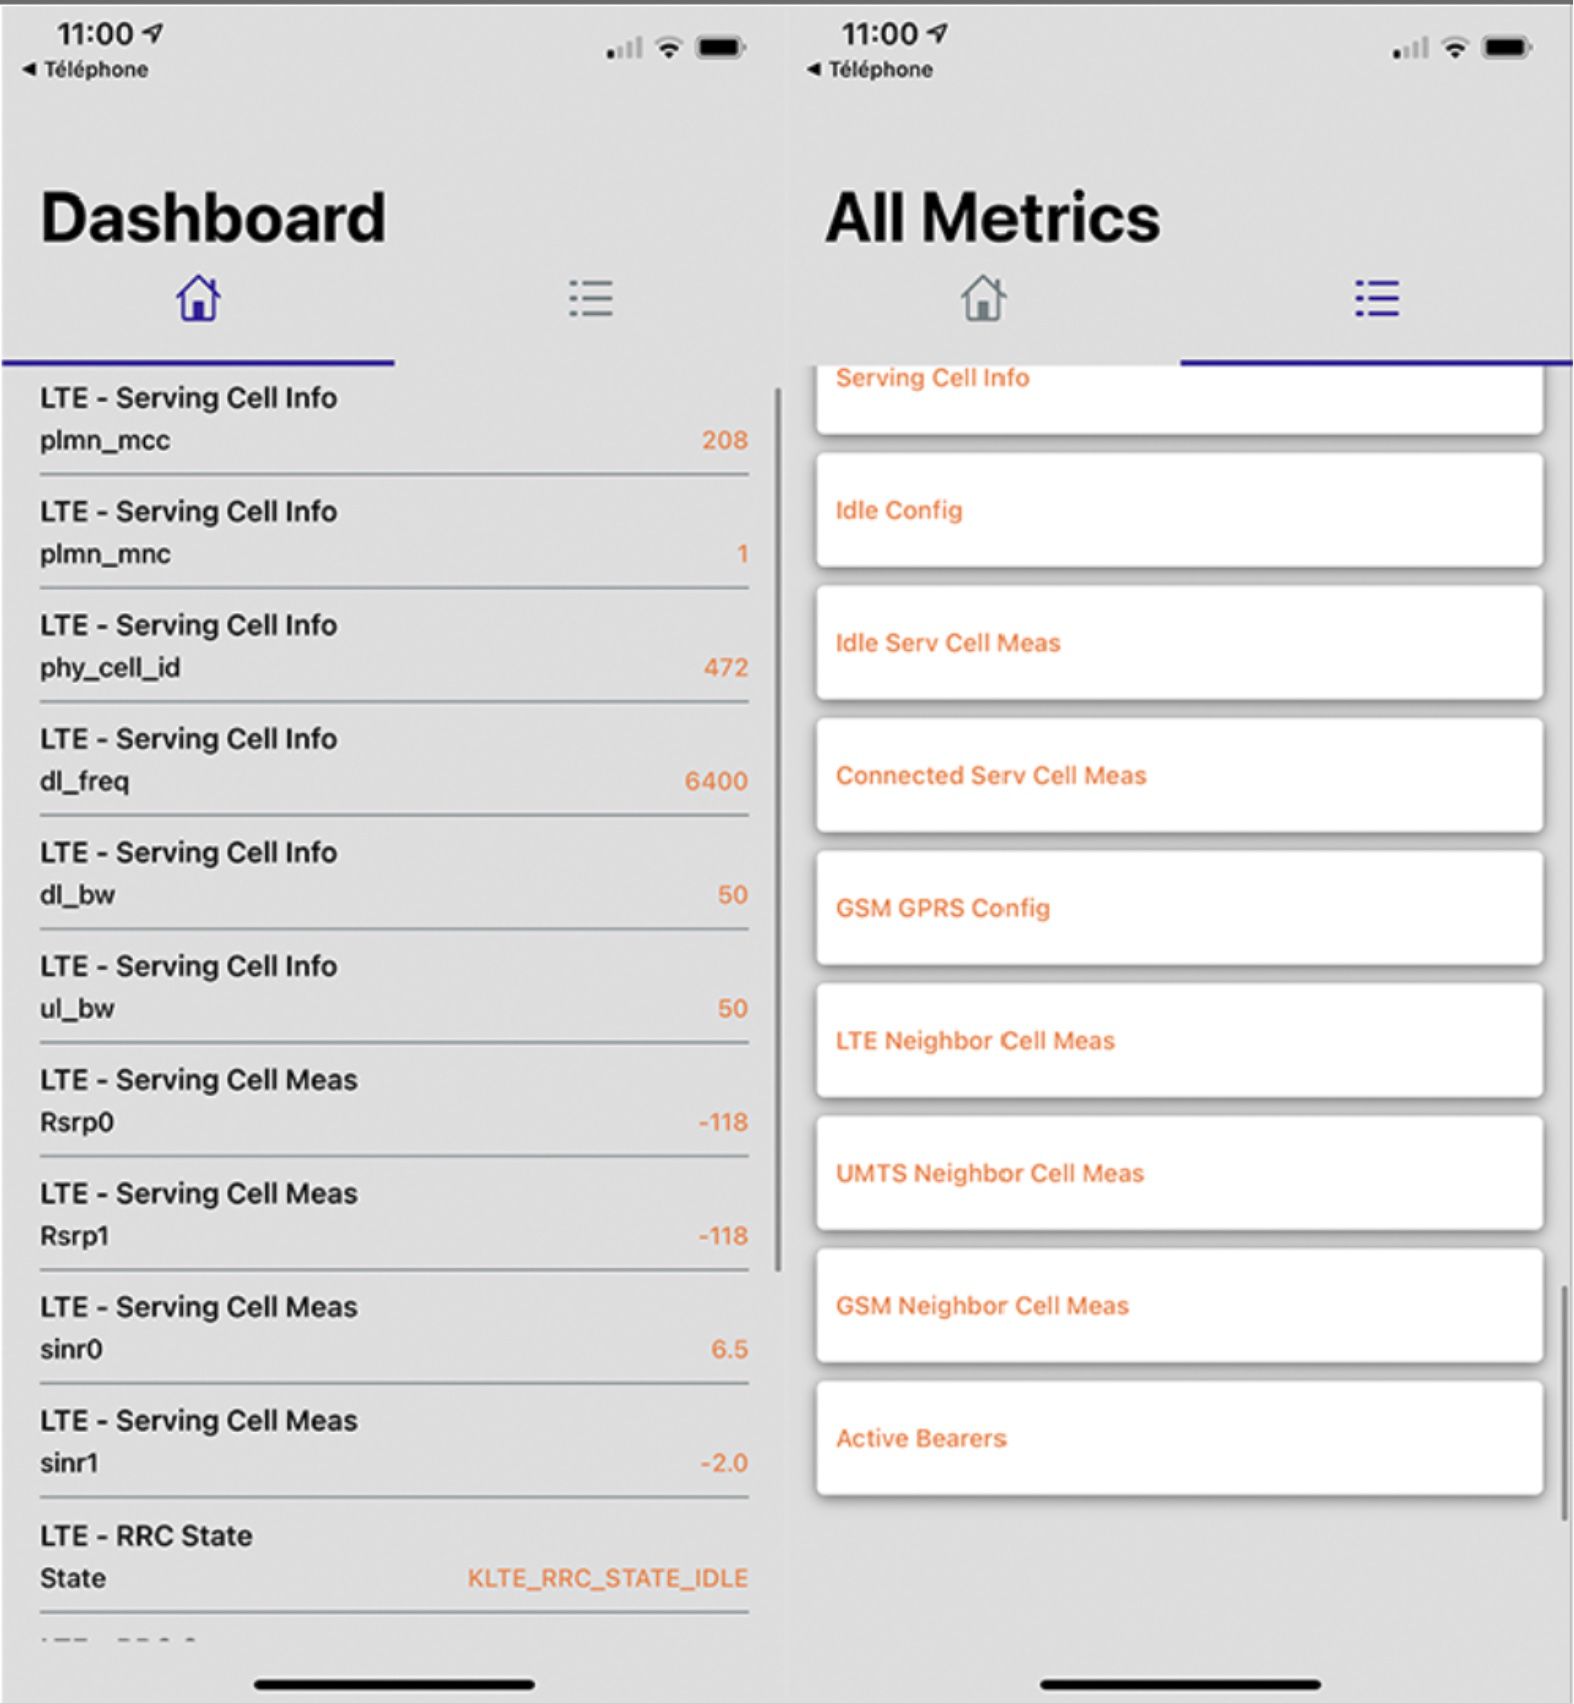Select the GSM GPRS Config card
The height and width of the screenshot is (1704, 1574).
tap(1179, 908)
